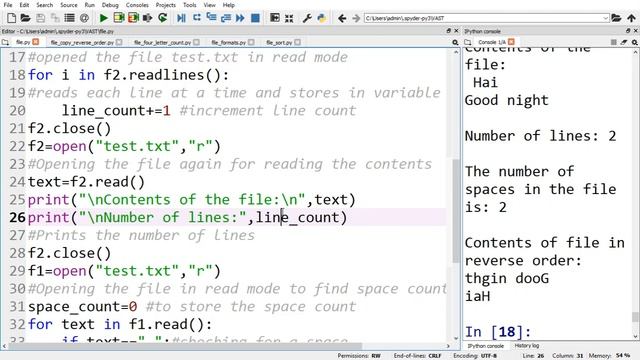Open the Projects menu

(165, 5)
